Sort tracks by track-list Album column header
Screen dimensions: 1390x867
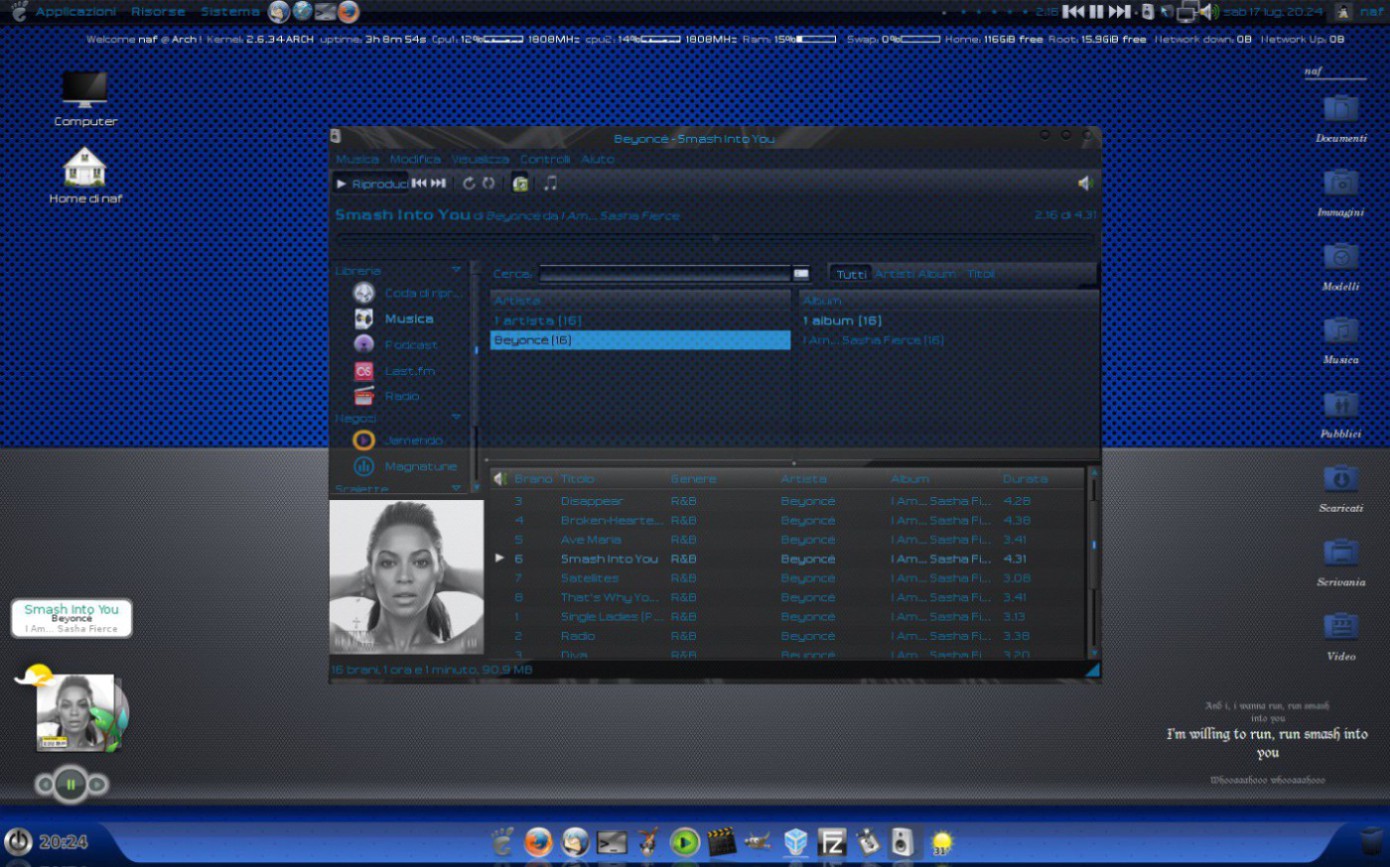pos(942,479)
